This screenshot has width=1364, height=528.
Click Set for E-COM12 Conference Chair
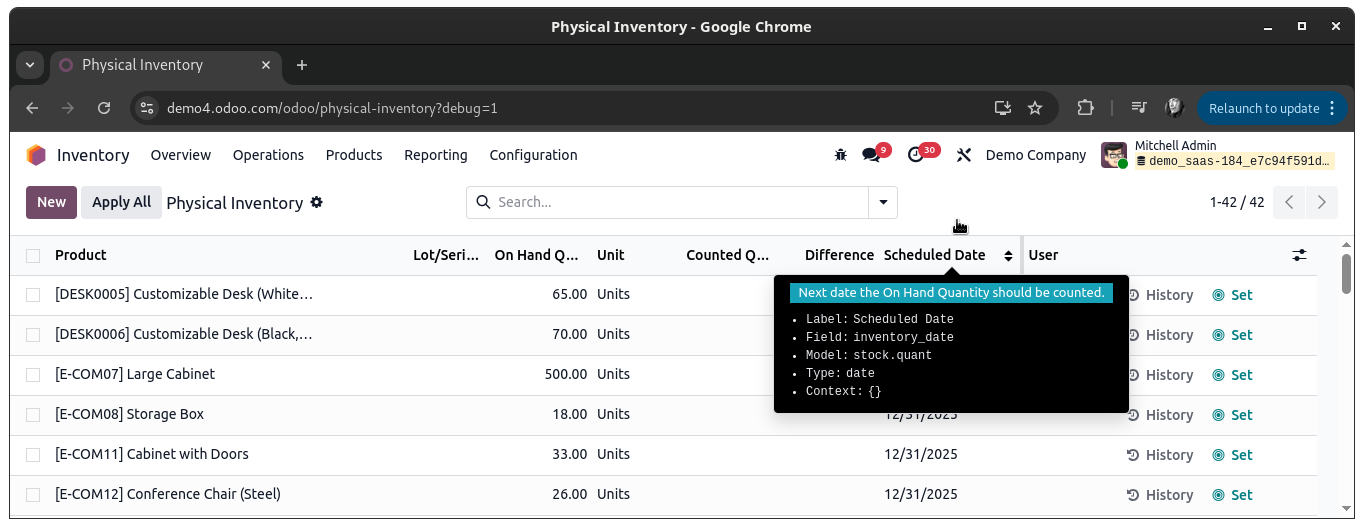[x=1232, y=495]
